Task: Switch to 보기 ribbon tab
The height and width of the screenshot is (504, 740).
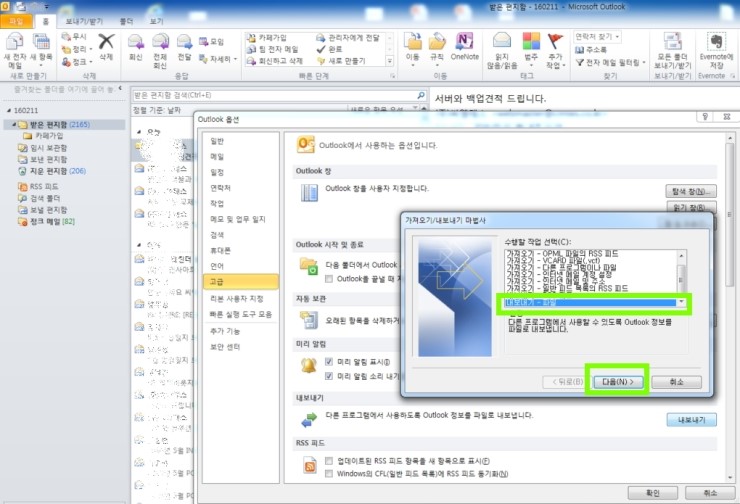Action: [156, 21]
